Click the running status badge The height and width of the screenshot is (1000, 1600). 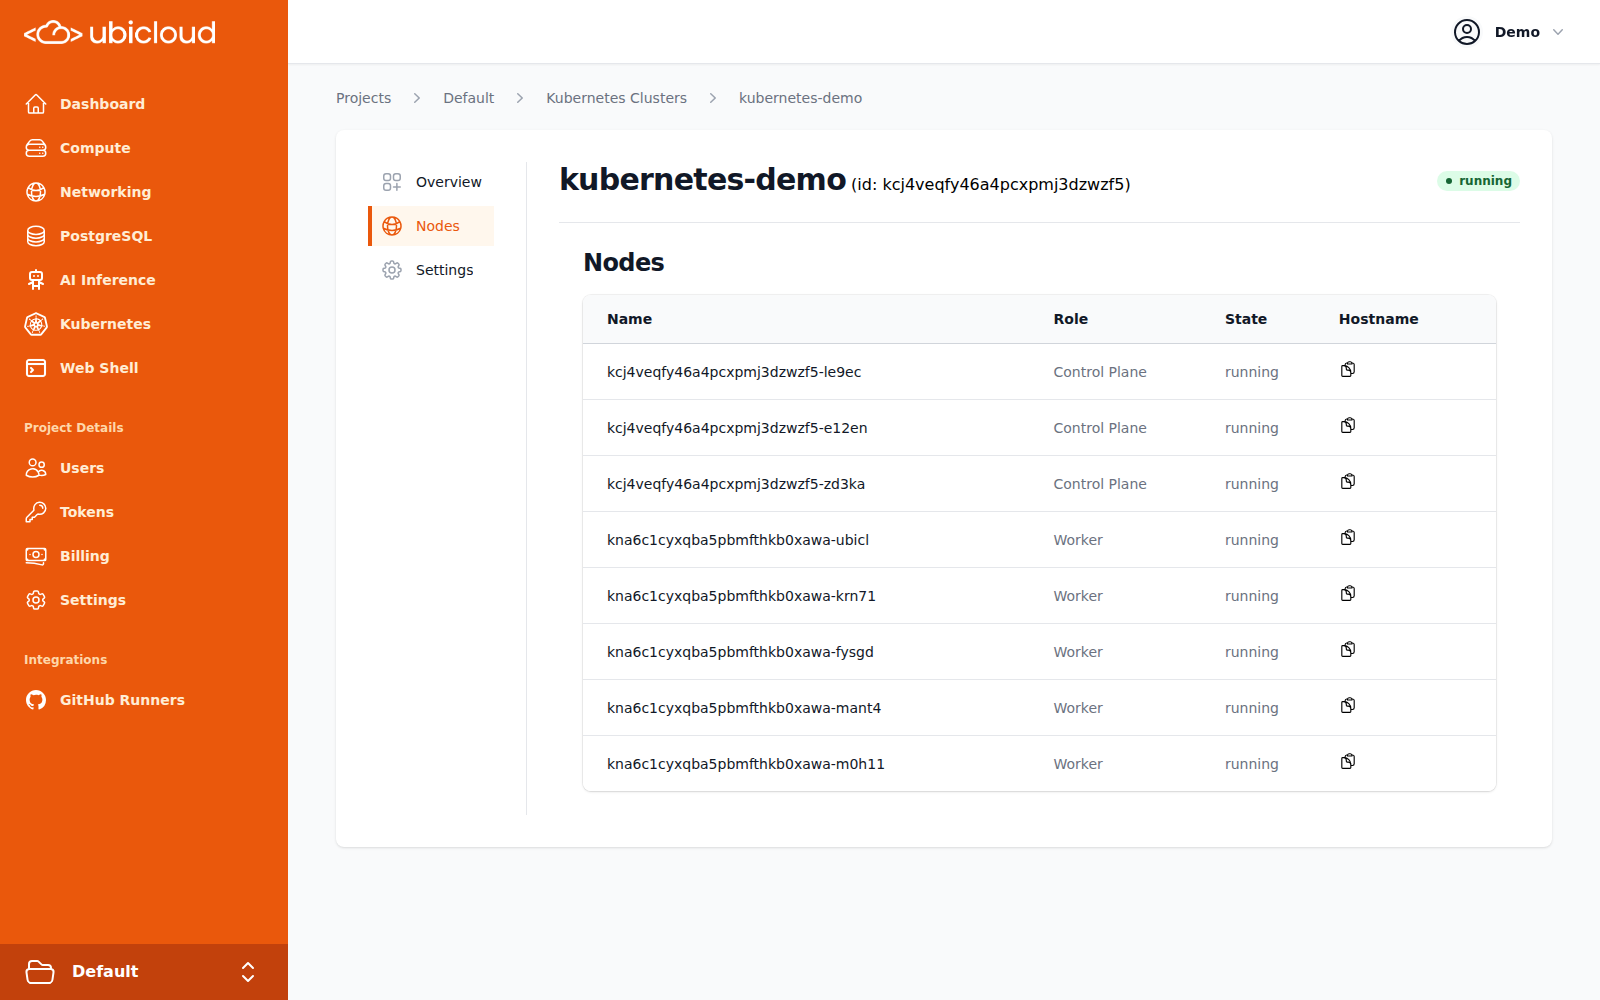(1478, 181)
